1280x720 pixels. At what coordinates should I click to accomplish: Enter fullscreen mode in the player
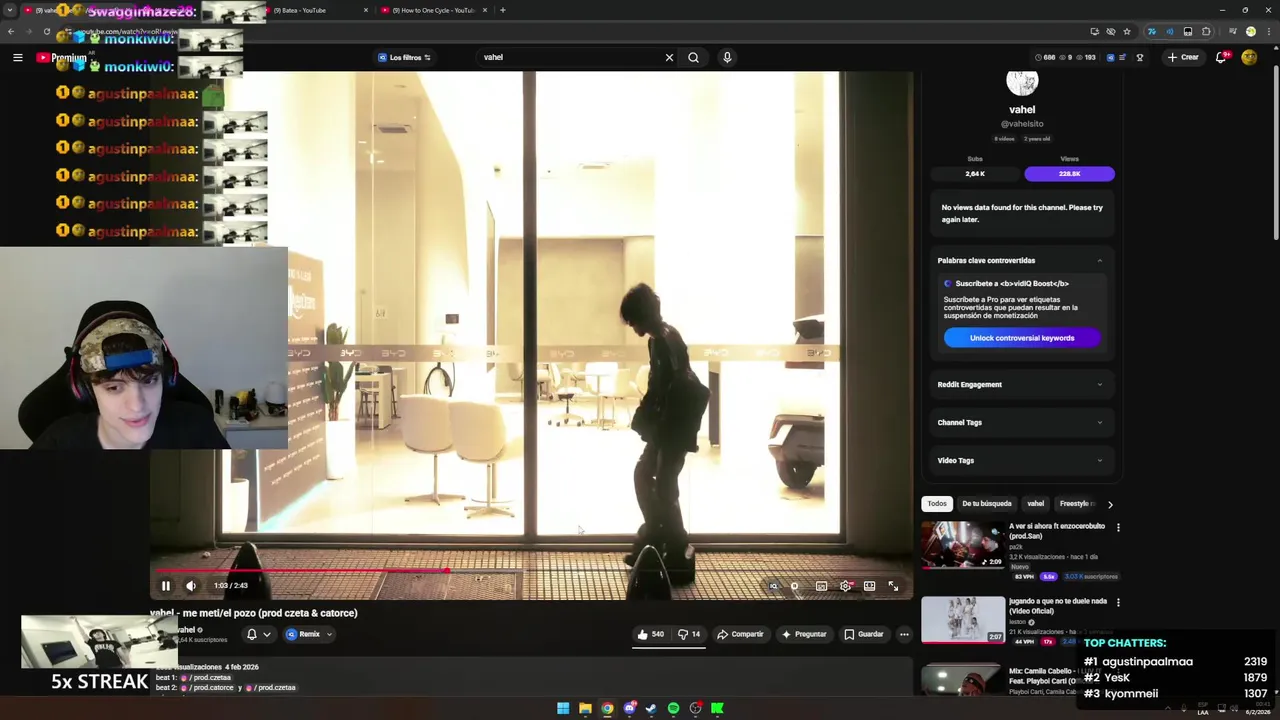893,586
